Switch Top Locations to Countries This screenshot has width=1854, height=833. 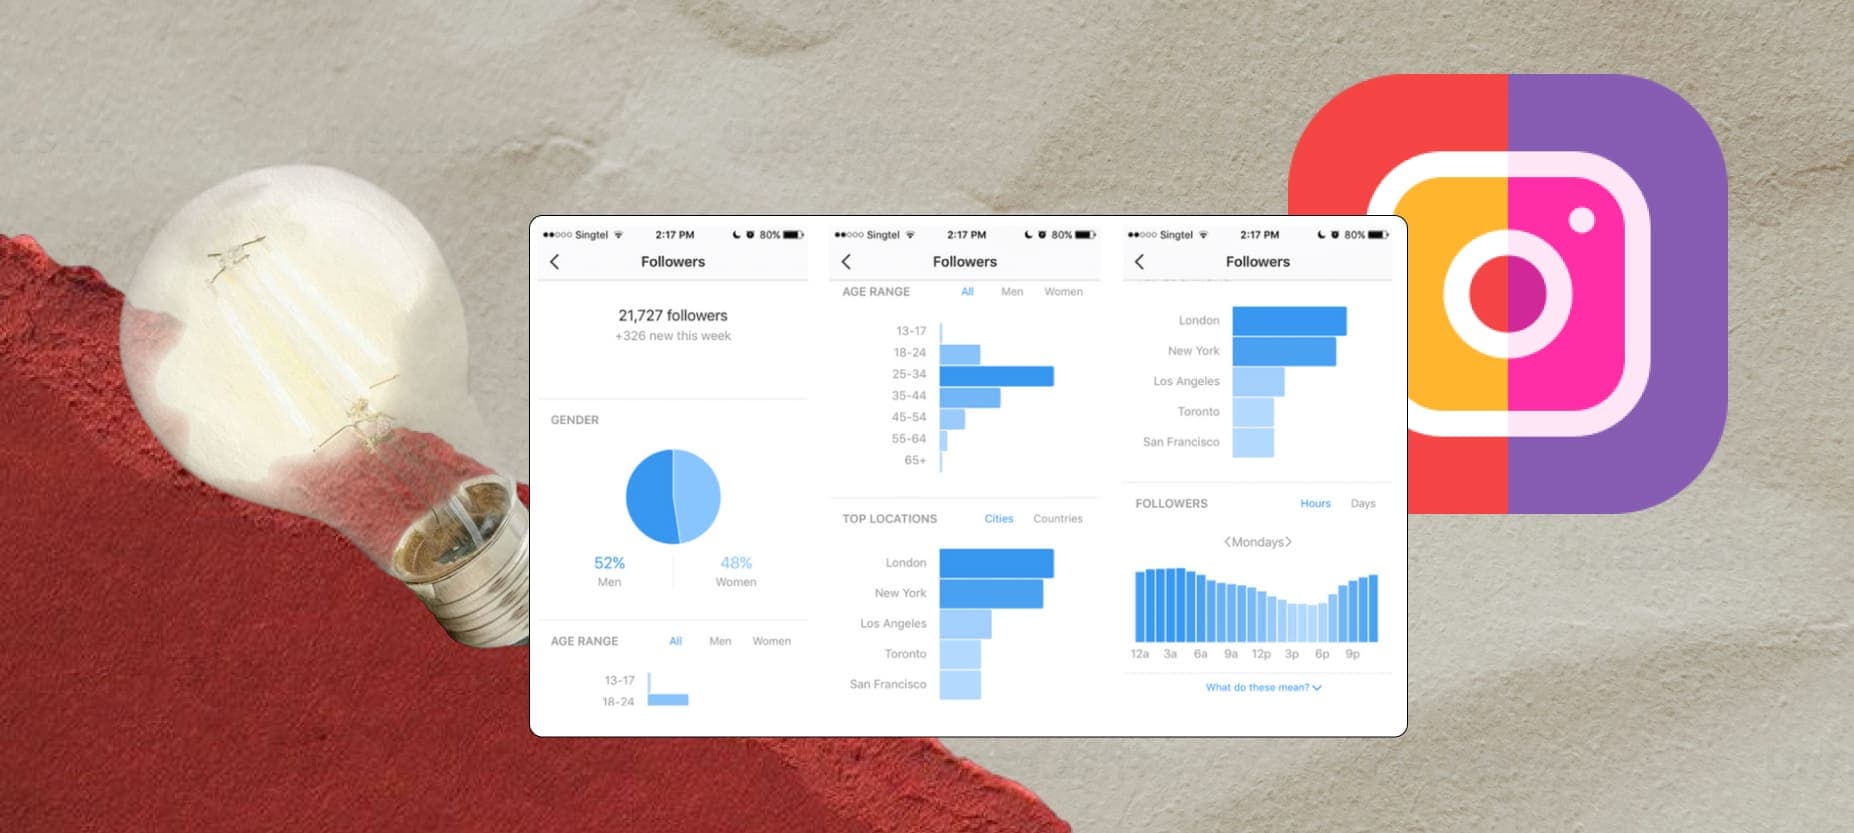pyautogui.click(x=1058, y=519)
